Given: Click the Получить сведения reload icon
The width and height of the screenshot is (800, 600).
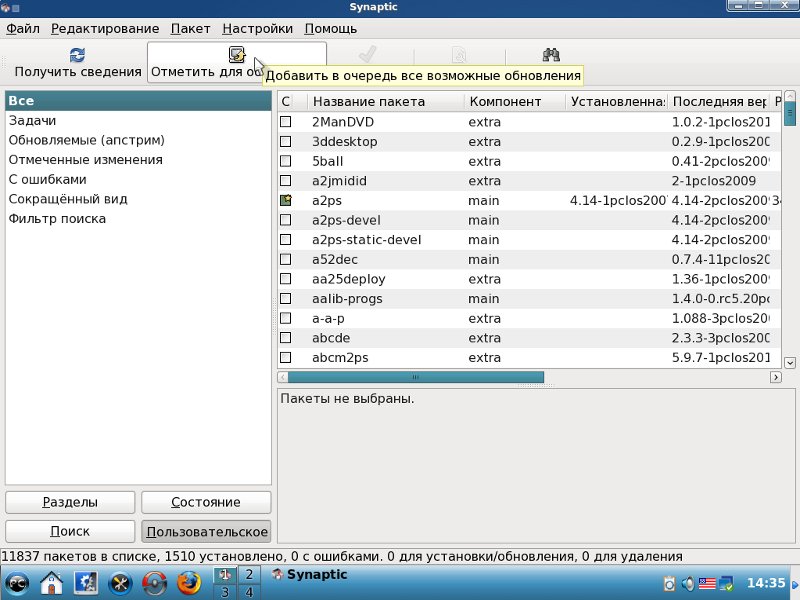Looking at the screenshot, I should point(77,55).
